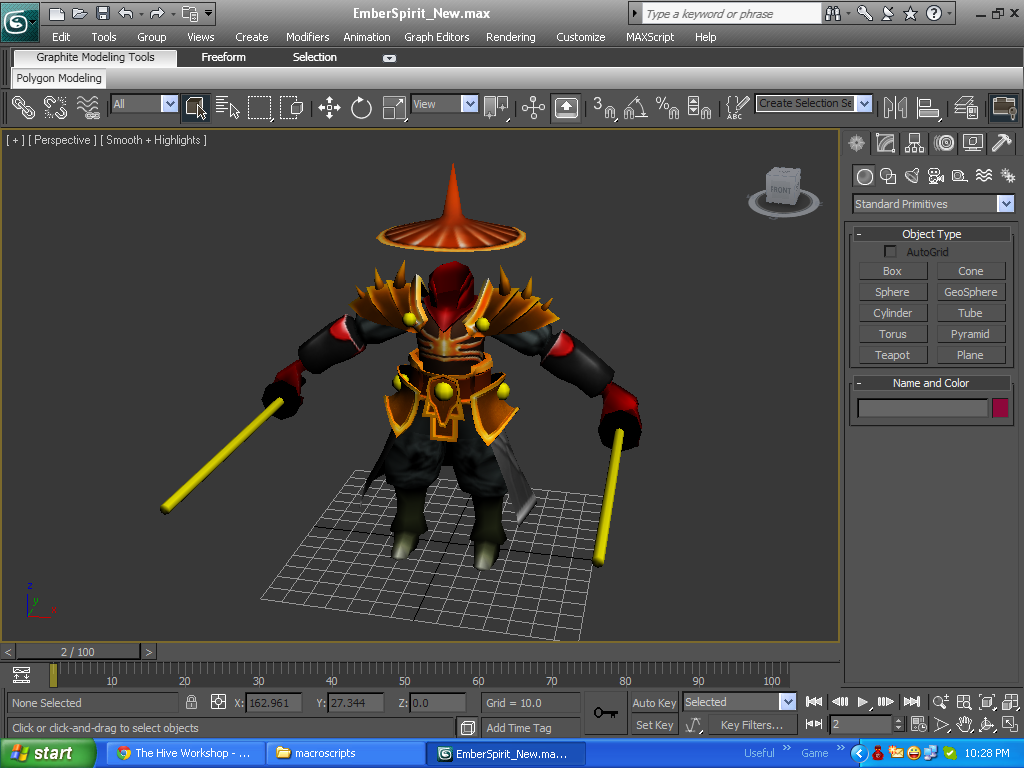Image resolution: width=1024 pixels, height=768 pixels.
Task: Select the Systems category icon
Action: [x=1008, y=176]
